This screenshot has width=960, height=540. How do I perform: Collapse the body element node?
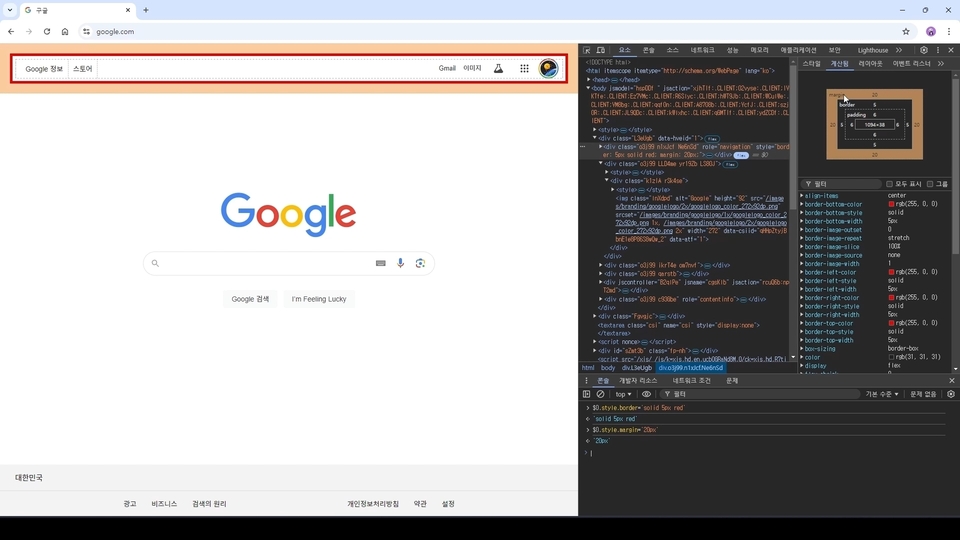point(589,88)
